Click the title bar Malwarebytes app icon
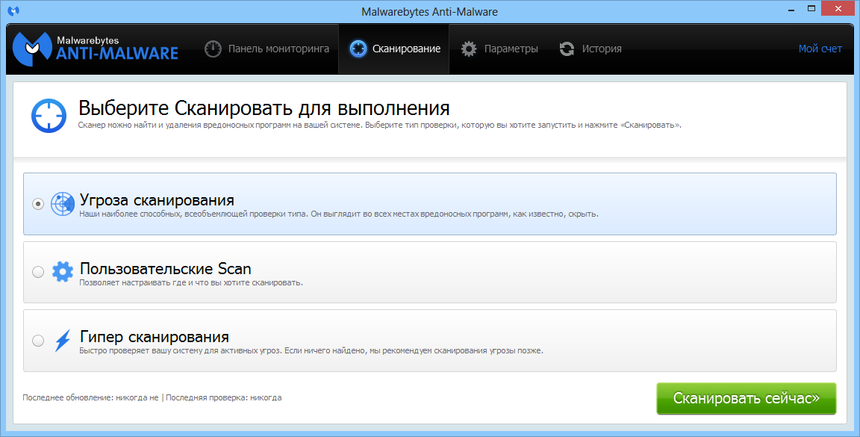860x437 pixels. (x=14, y=10)
